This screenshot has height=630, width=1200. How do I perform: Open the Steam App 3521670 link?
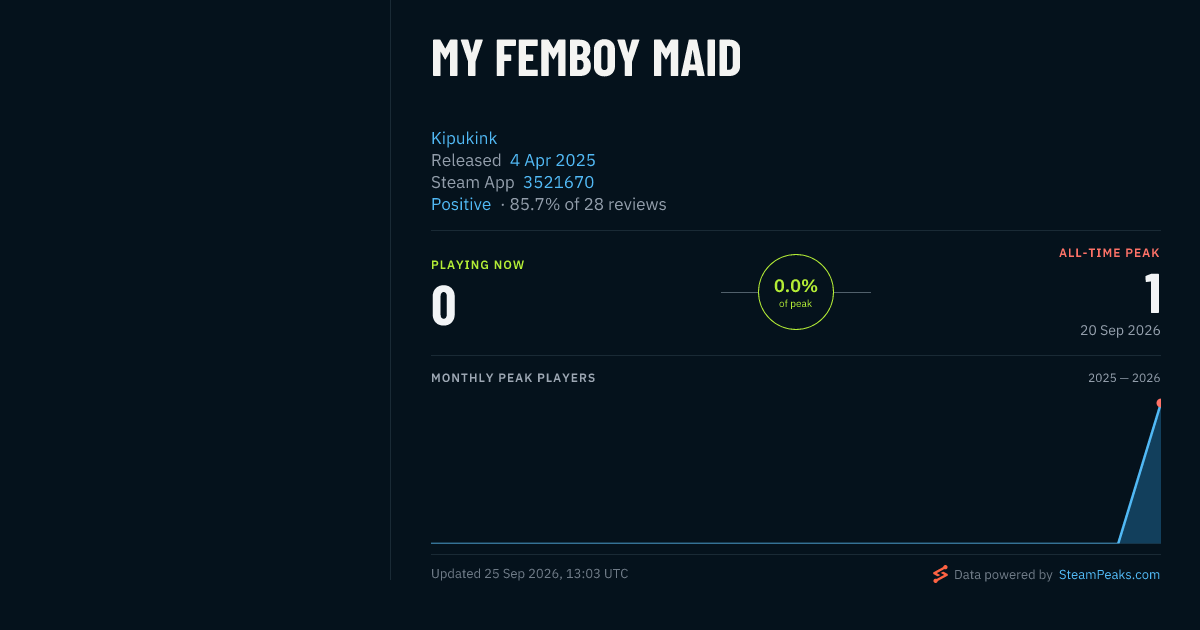click(558, 182)
